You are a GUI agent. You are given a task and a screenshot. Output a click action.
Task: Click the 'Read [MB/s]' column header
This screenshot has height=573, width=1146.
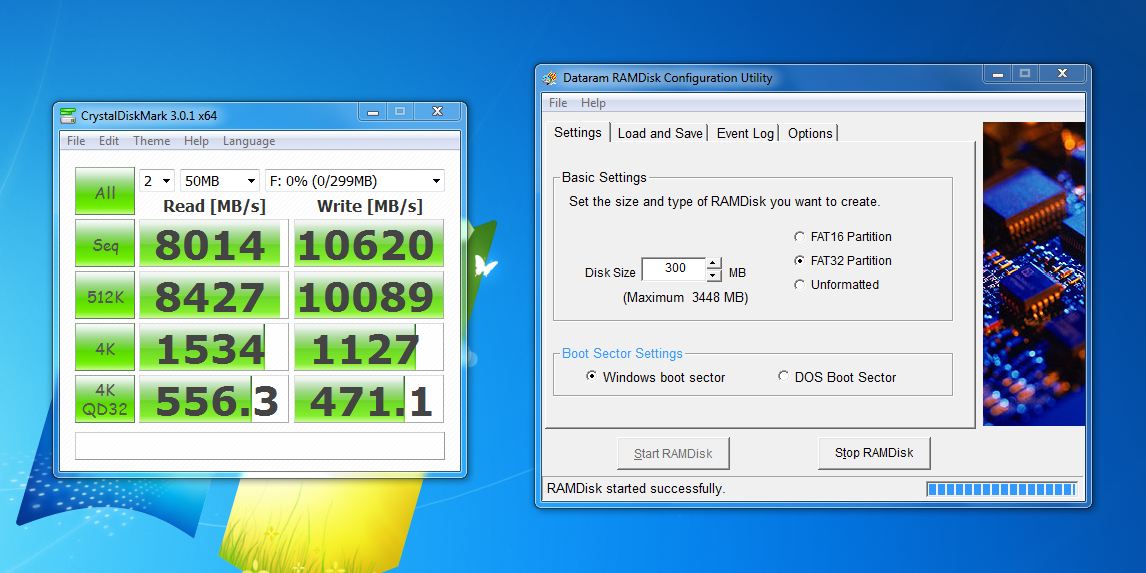point(214,206)
